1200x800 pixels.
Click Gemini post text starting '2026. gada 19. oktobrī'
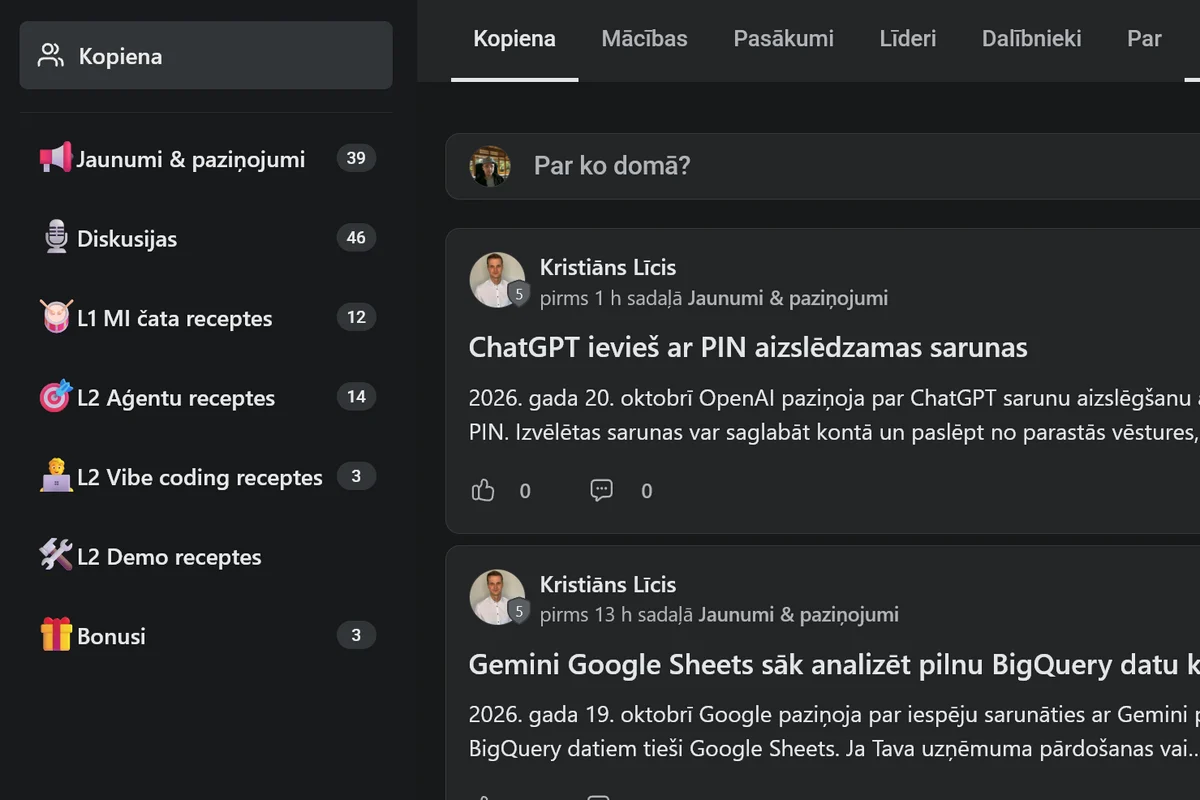834,732
